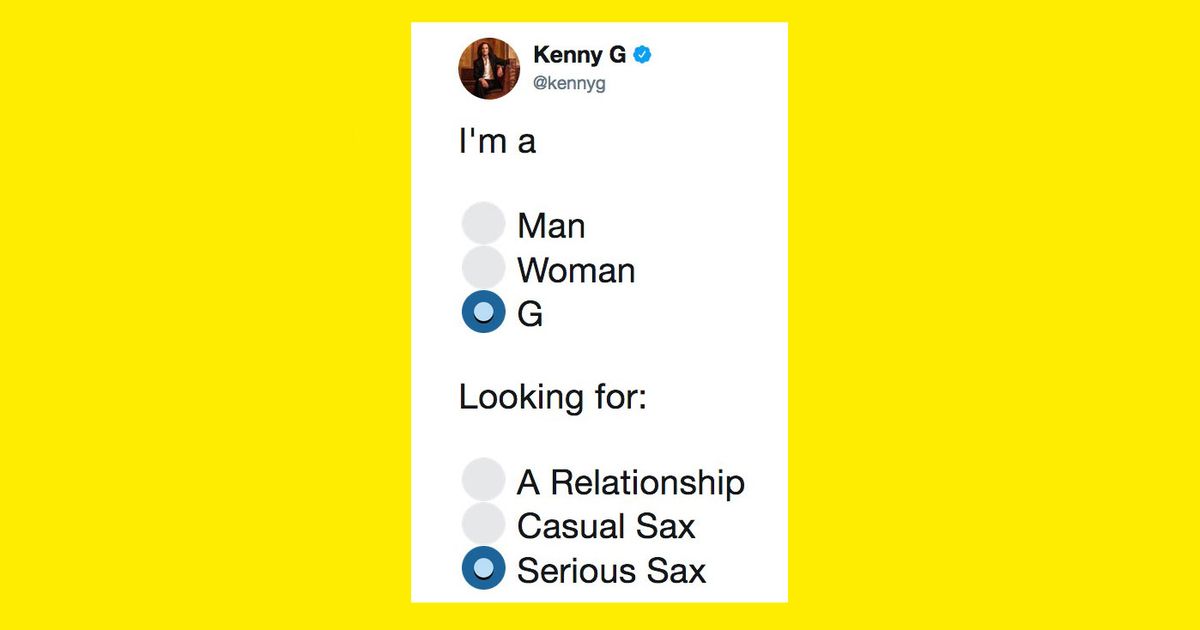Select the 'Man' radio button
This screenshot has height=630, width=1200.
pyautogui.click(x=483, y=222)
